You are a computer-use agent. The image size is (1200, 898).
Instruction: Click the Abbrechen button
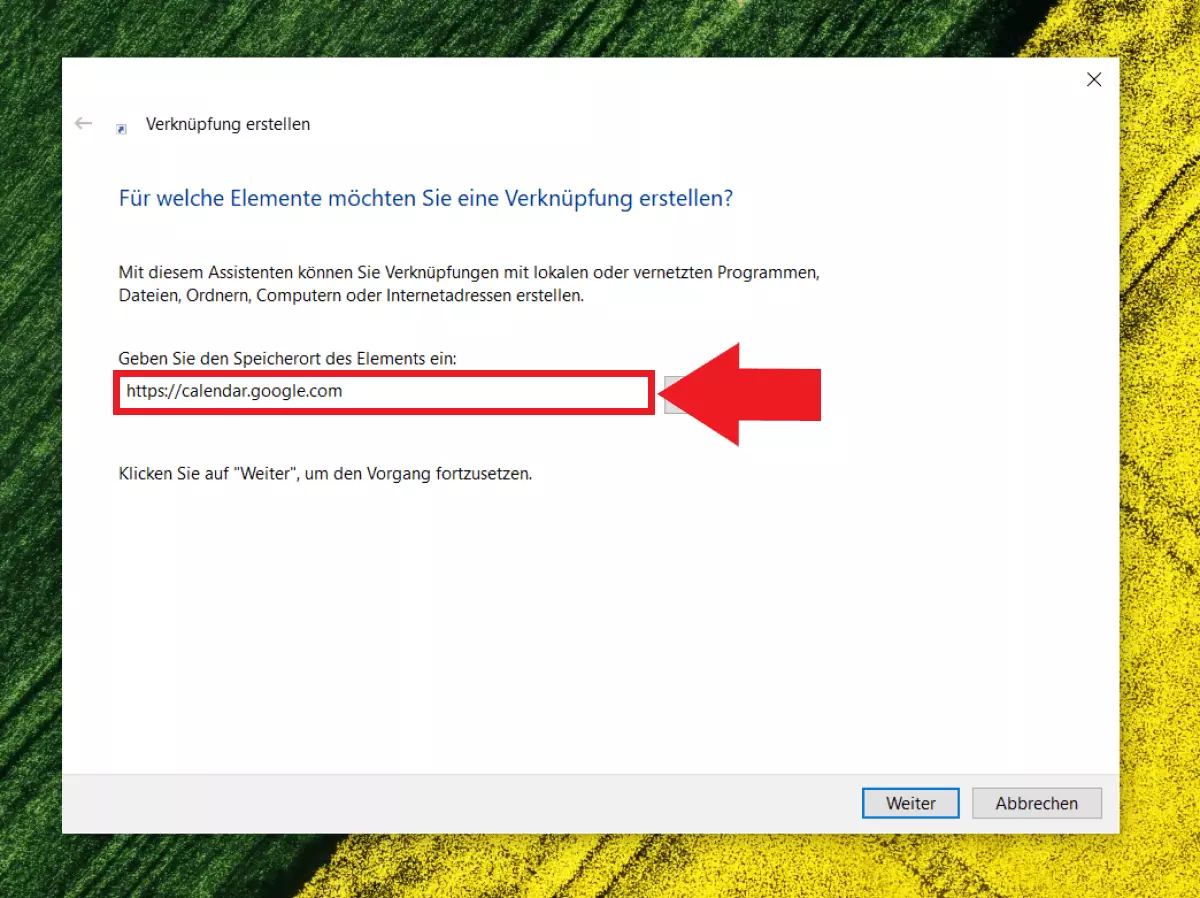[x=1037, y=803]
